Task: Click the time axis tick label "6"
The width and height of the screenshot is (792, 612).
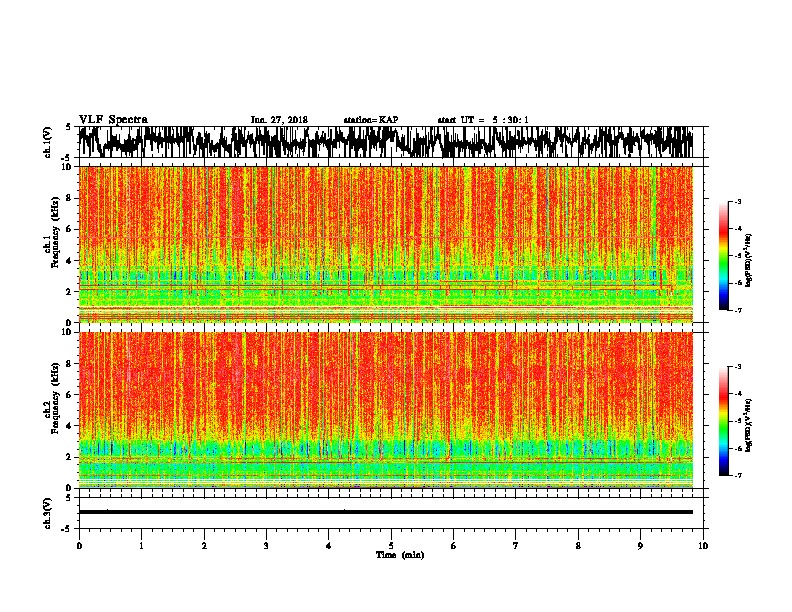Action: 454,546
